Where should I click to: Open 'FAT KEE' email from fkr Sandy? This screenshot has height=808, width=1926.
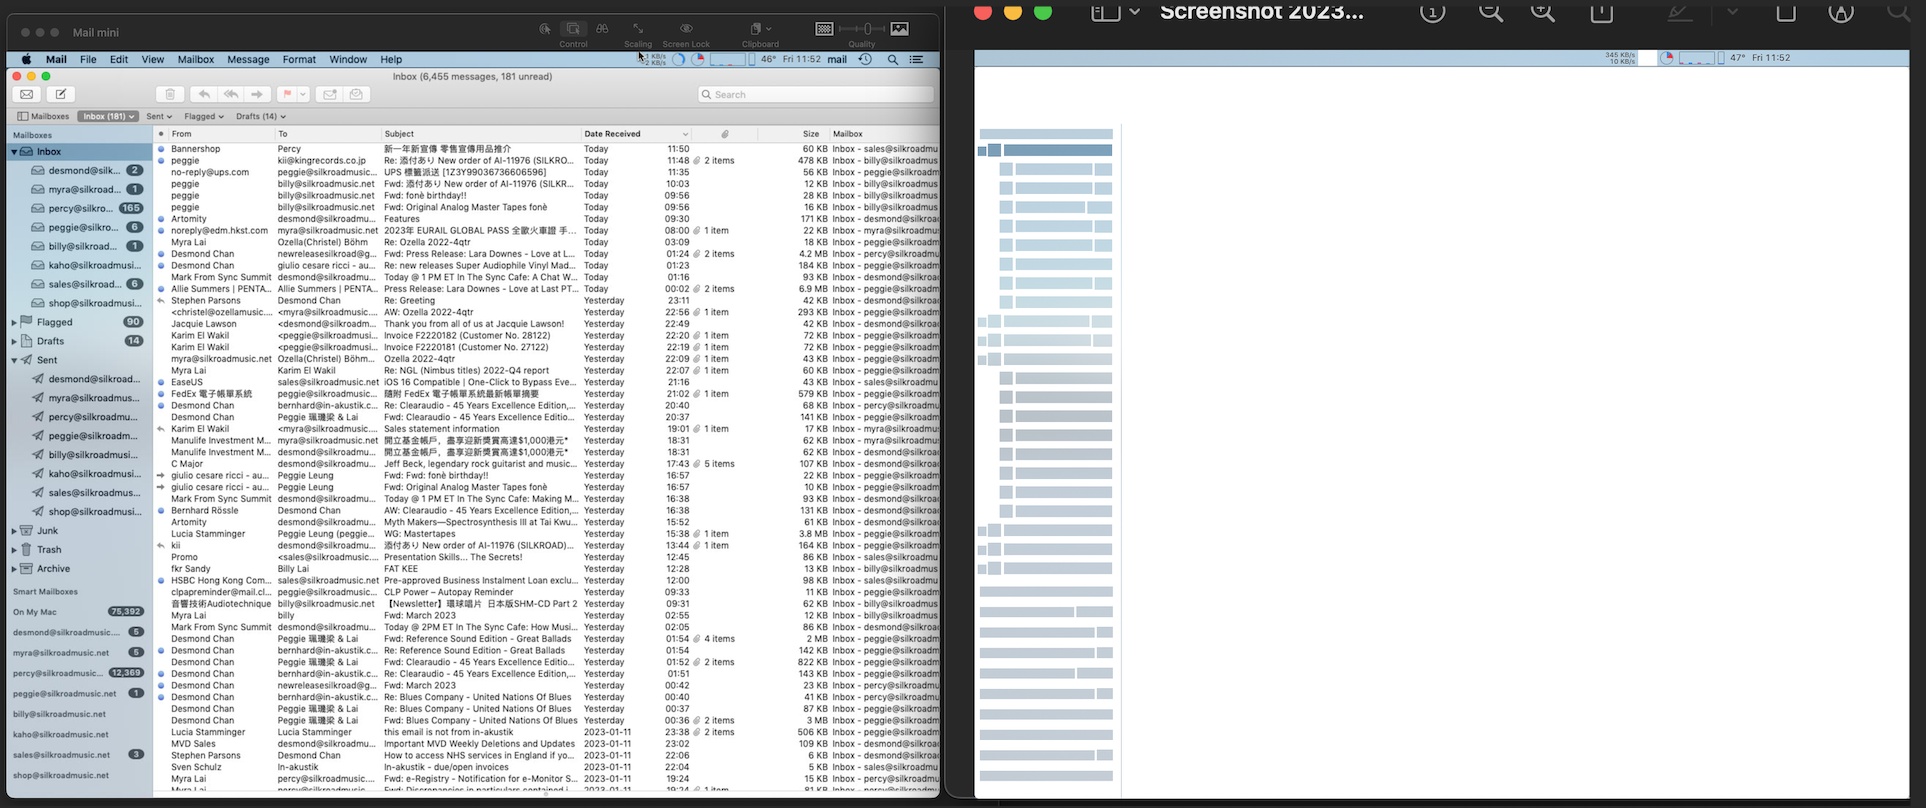[x=546, y=569]
